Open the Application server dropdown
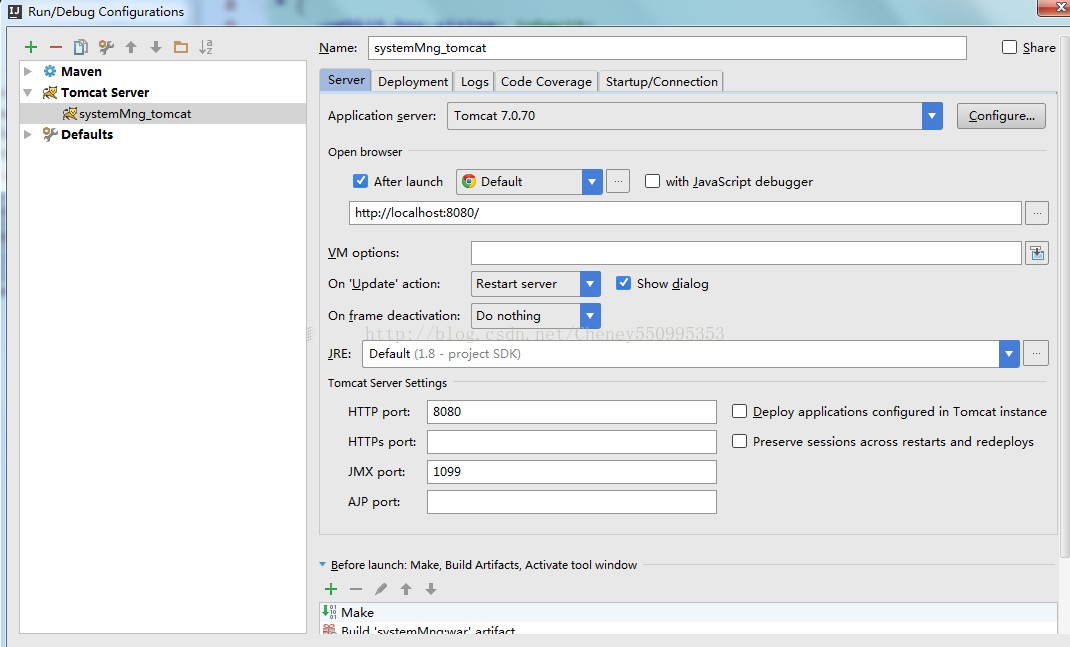This screenshot has width=1070, height=647. pos(932,116)
